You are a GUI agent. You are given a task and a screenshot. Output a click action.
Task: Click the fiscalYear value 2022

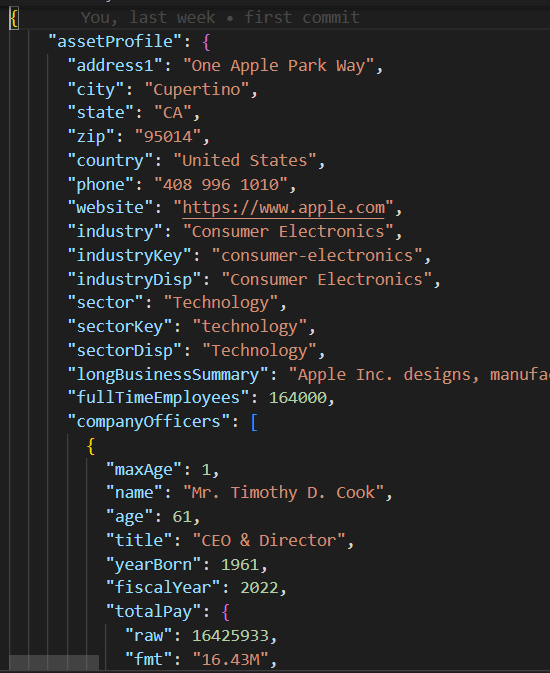[x=259, y=588]
